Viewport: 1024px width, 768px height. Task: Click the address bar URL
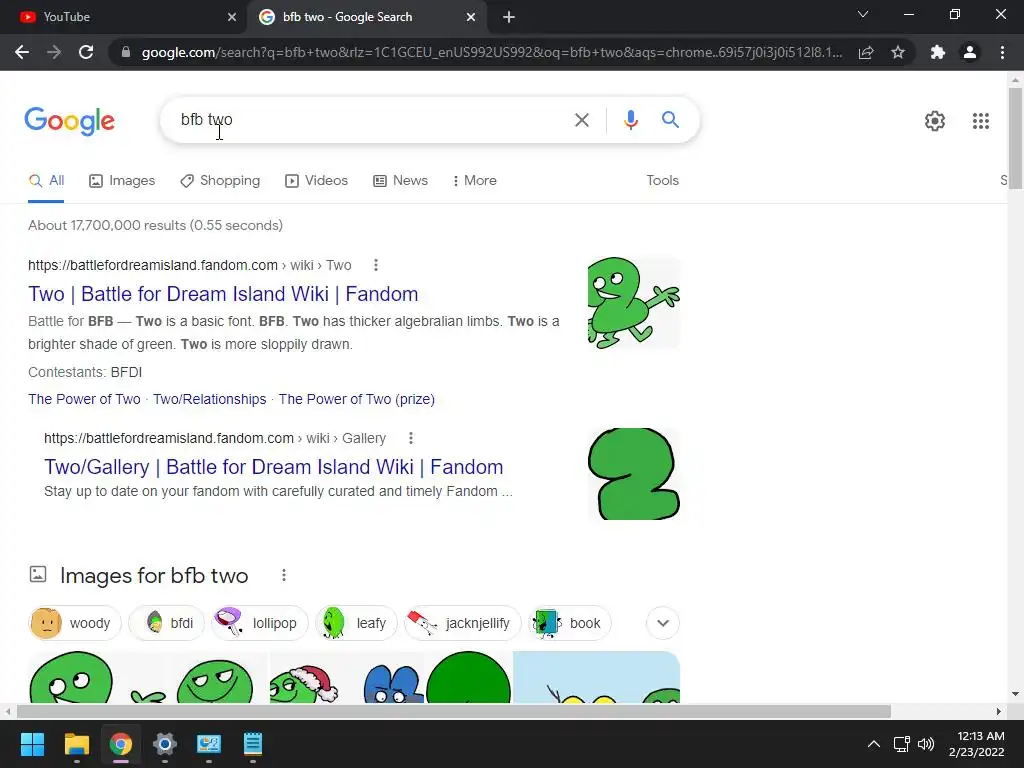[491, 52]
